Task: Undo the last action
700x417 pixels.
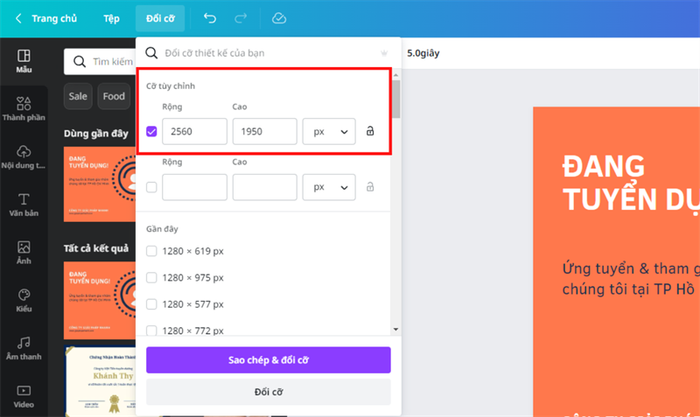Action: (210, 18)
